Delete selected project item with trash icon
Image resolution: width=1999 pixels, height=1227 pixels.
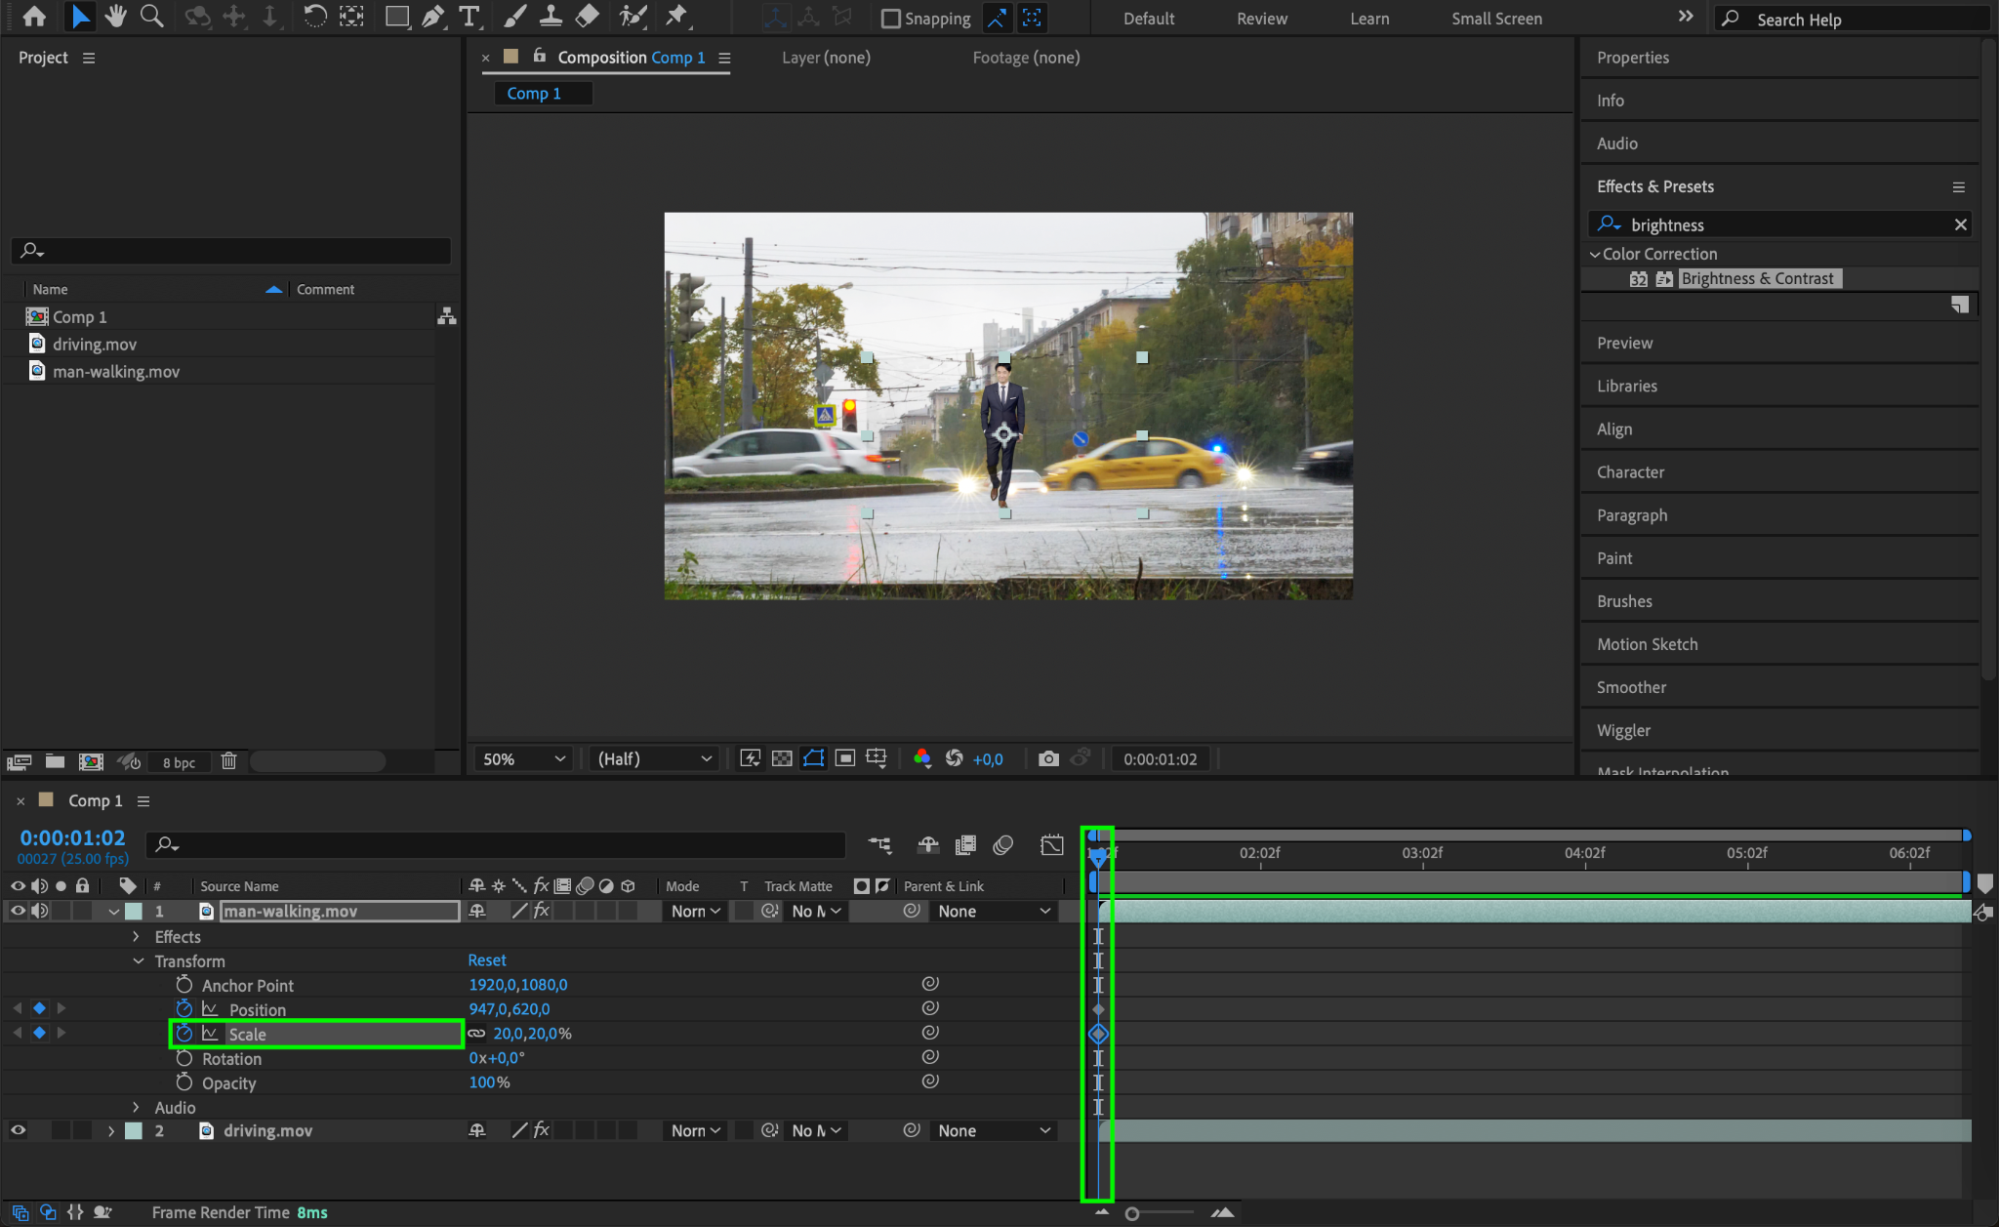229,761
